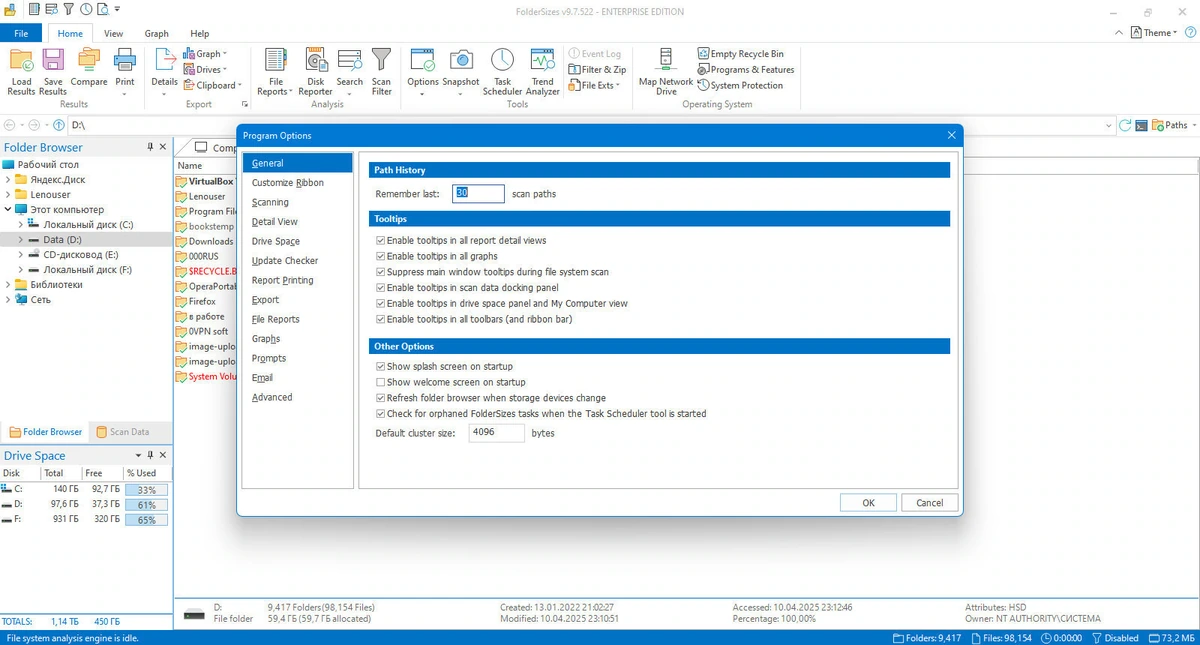Click OK in Program Options
The width and height of the screenshot is (1200, 645).
[868, 503]
